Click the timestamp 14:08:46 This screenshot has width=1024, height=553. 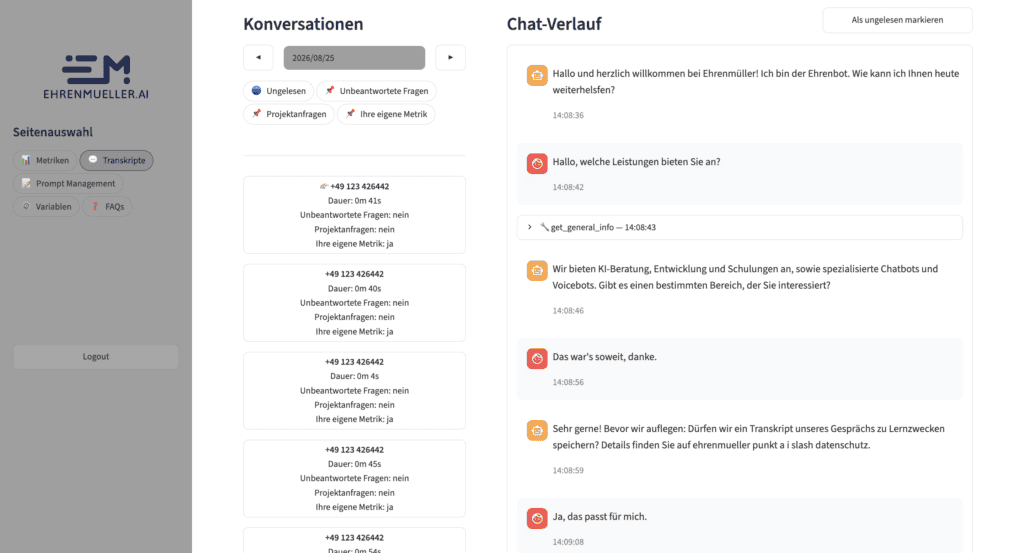[568, 311]
